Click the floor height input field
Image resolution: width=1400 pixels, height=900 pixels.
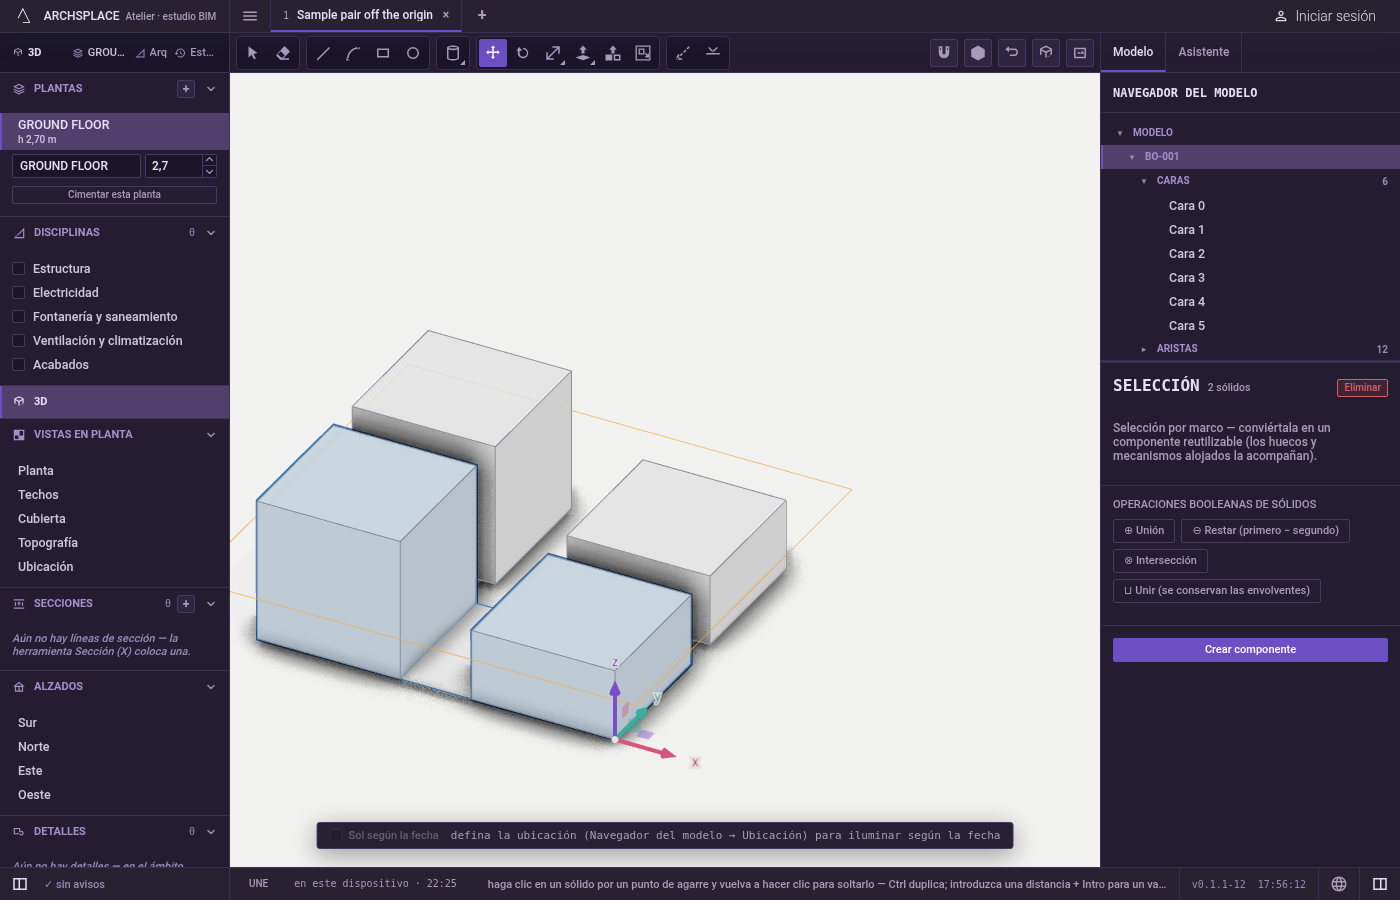click(x=174, y=166)
